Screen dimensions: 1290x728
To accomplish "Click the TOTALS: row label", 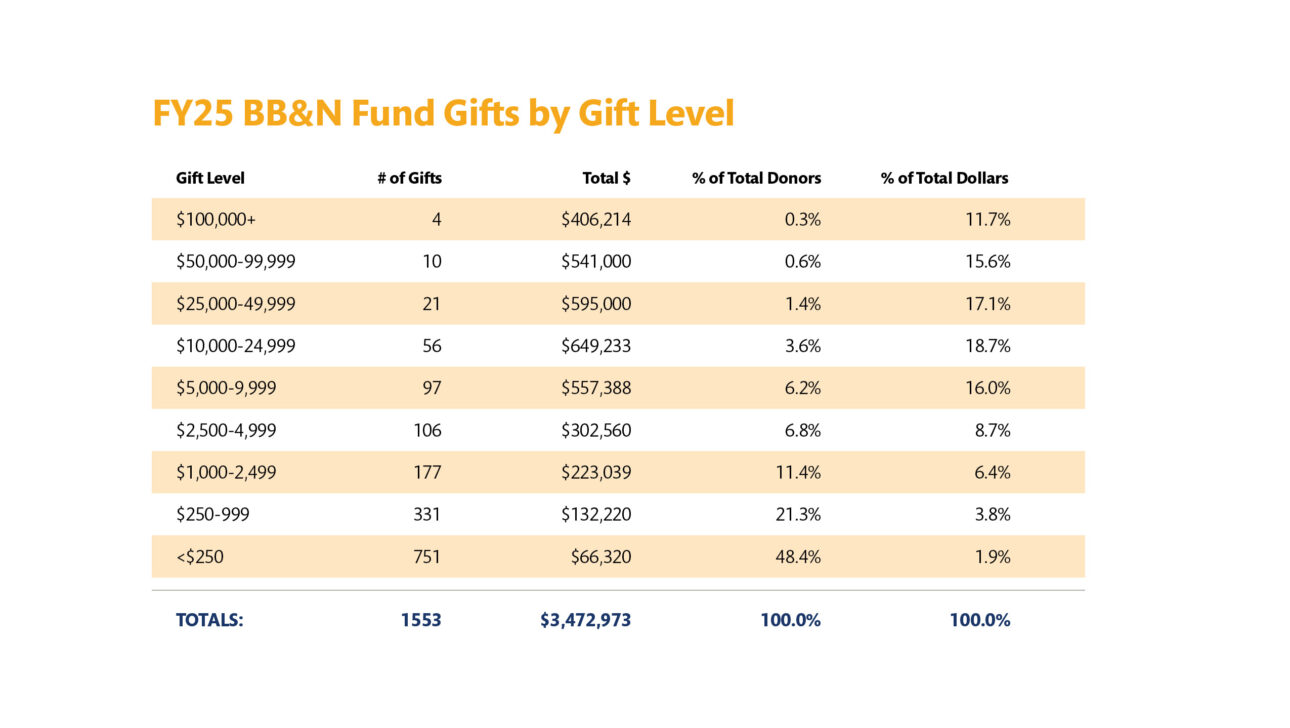I will coord(210,620).
